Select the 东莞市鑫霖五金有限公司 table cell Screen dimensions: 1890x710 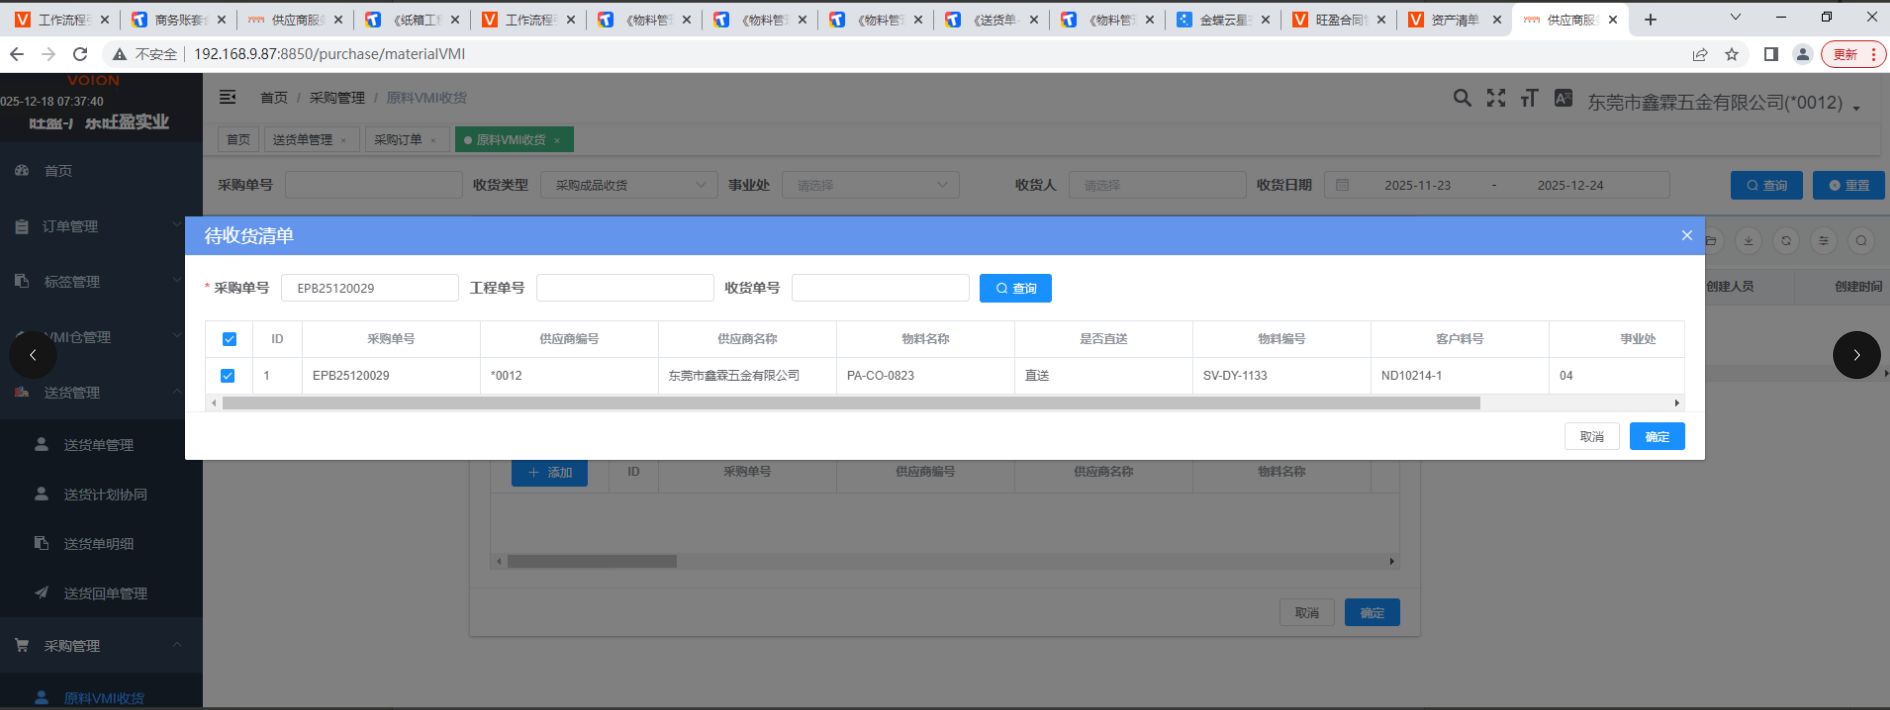pyautogui.click(x=747, y=376)
